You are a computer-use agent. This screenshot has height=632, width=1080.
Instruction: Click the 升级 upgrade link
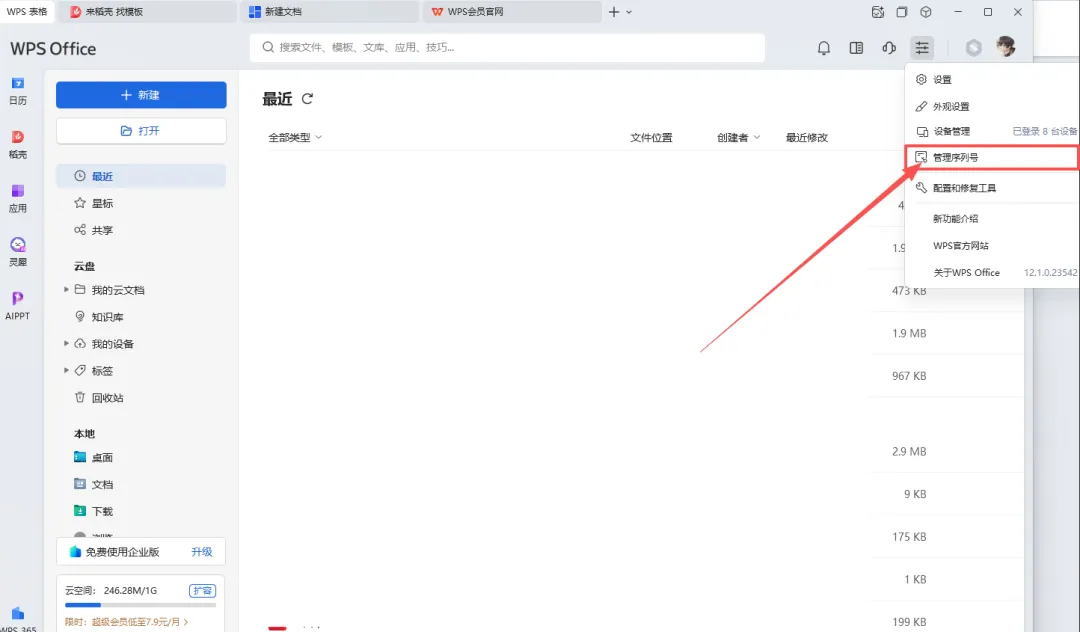202,552
